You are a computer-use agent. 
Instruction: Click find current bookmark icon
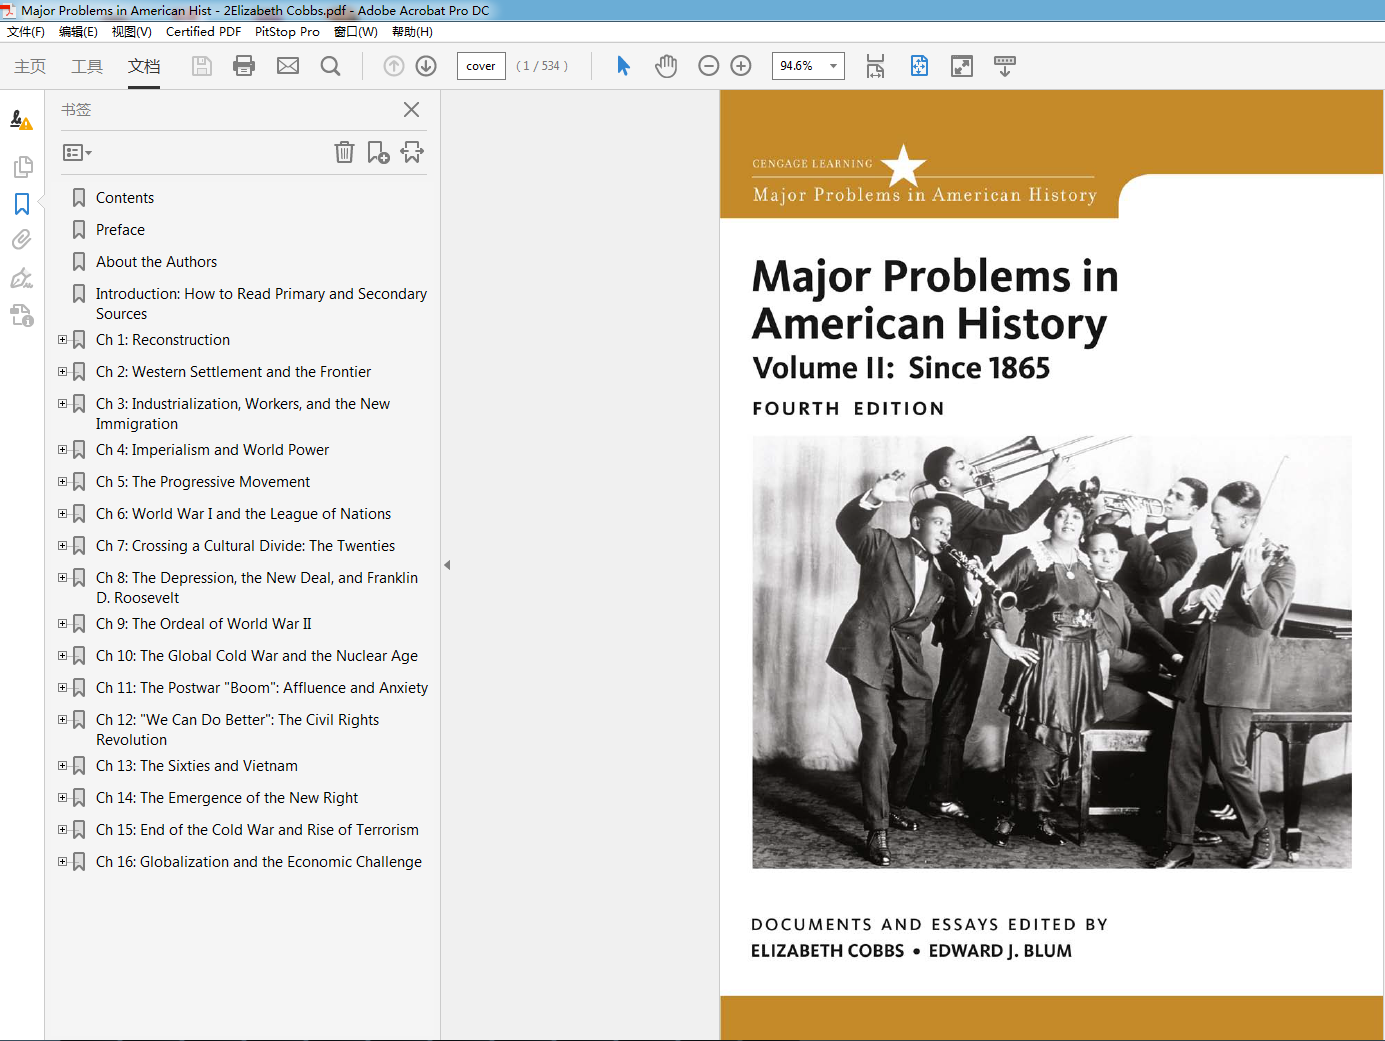point(412,152)
